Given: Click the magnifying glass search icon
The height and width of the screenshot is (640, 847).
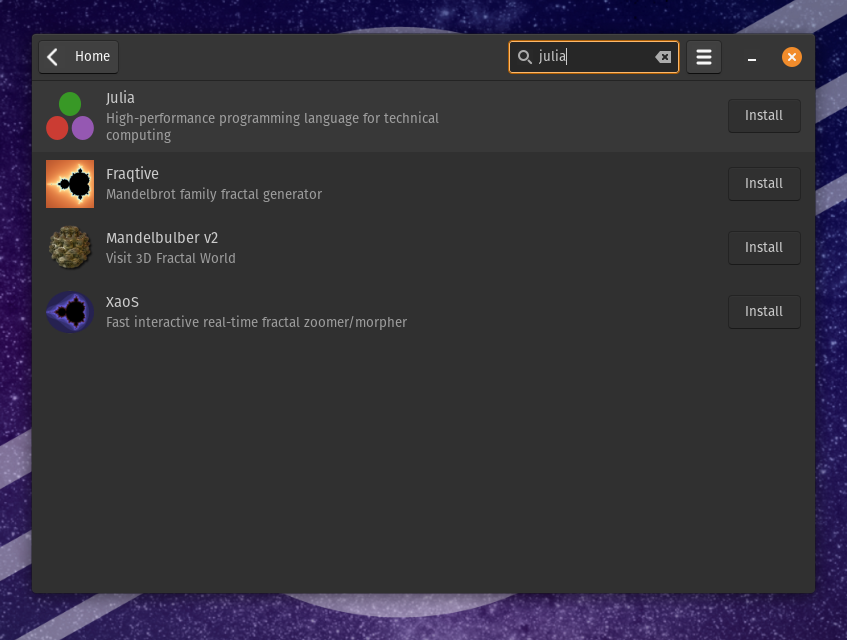Looking at the screenshot, I should pos(524,57).
